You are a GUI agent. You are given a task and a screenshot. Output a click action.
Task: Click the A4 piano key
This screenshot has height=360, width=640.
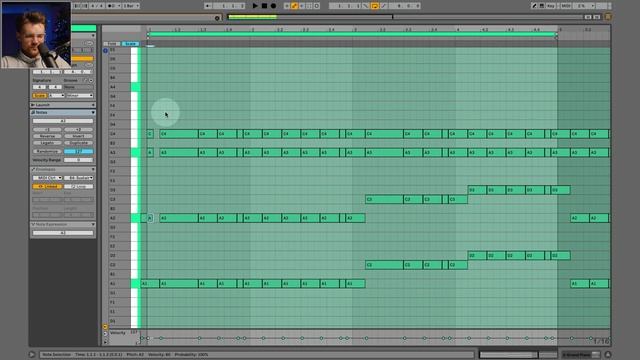coord(135,87)
